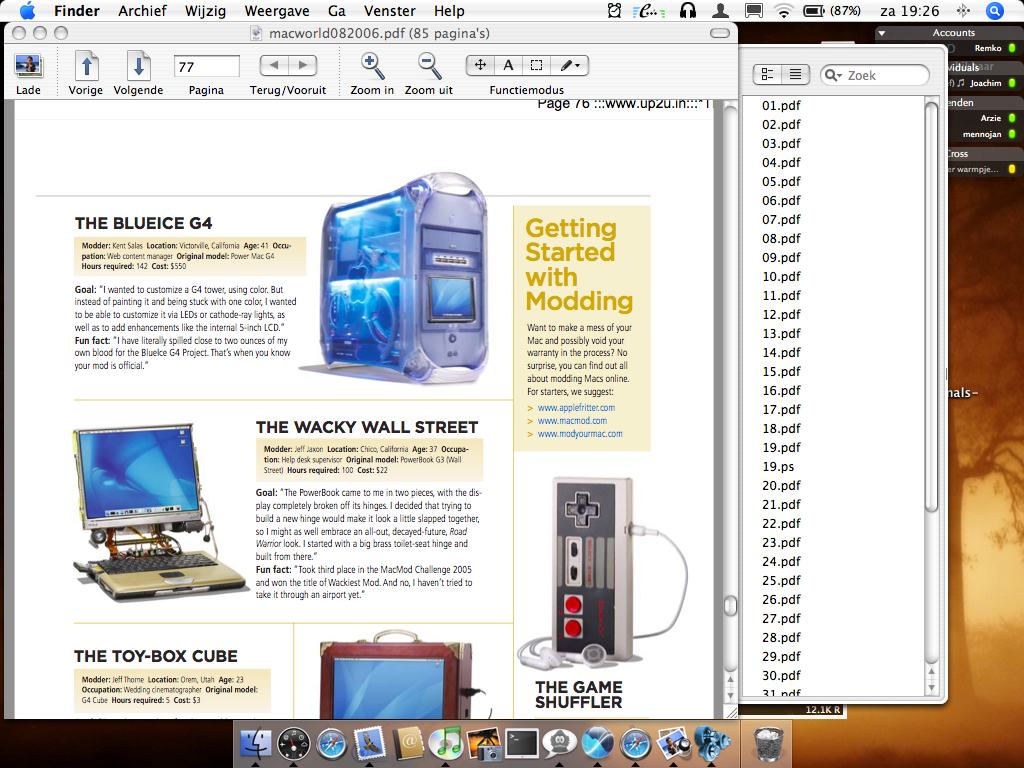Click the Terug back arrow
The image size is (1024, 768).
point(274,65)
